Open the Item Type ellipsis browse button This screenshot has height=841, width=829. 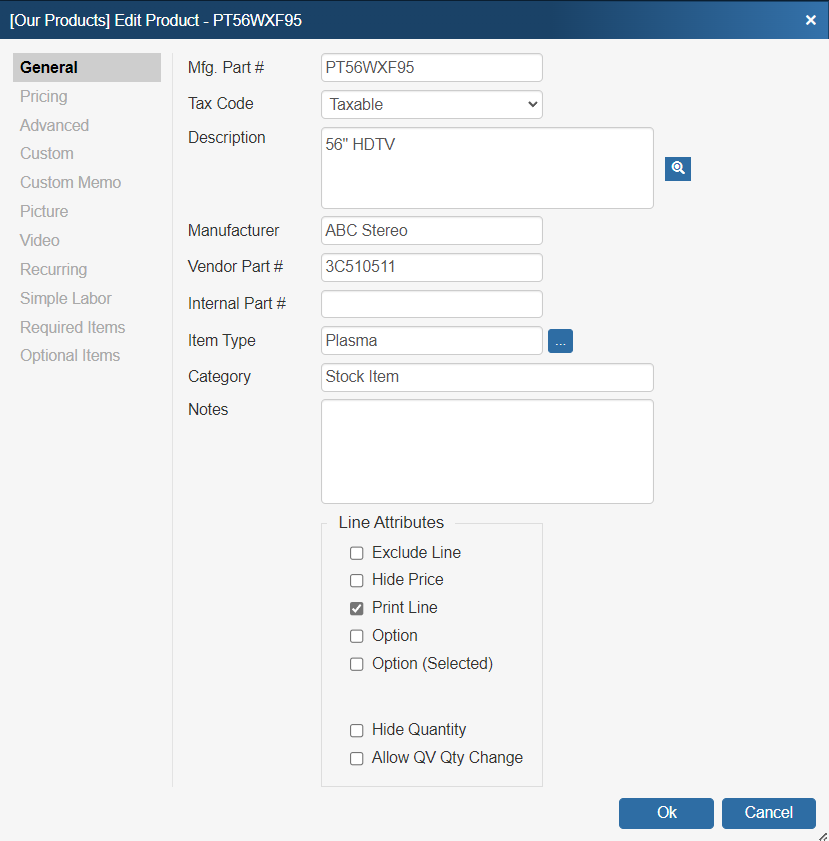(560, 341)
